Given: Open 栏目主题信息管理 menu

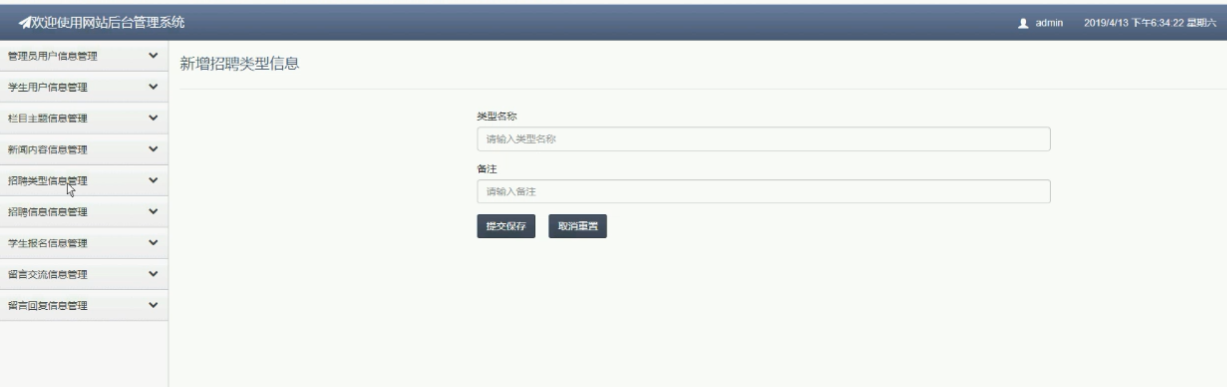Looking at the screenshot, I should coord(83,118).
